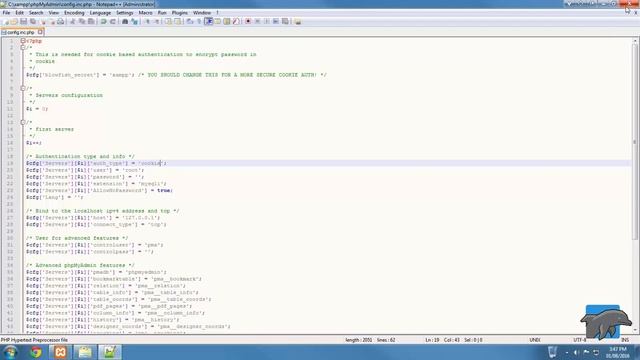This screenshot has height=360, width=640.
Task: Open the Windows Start menu
Action: [11, 352]
